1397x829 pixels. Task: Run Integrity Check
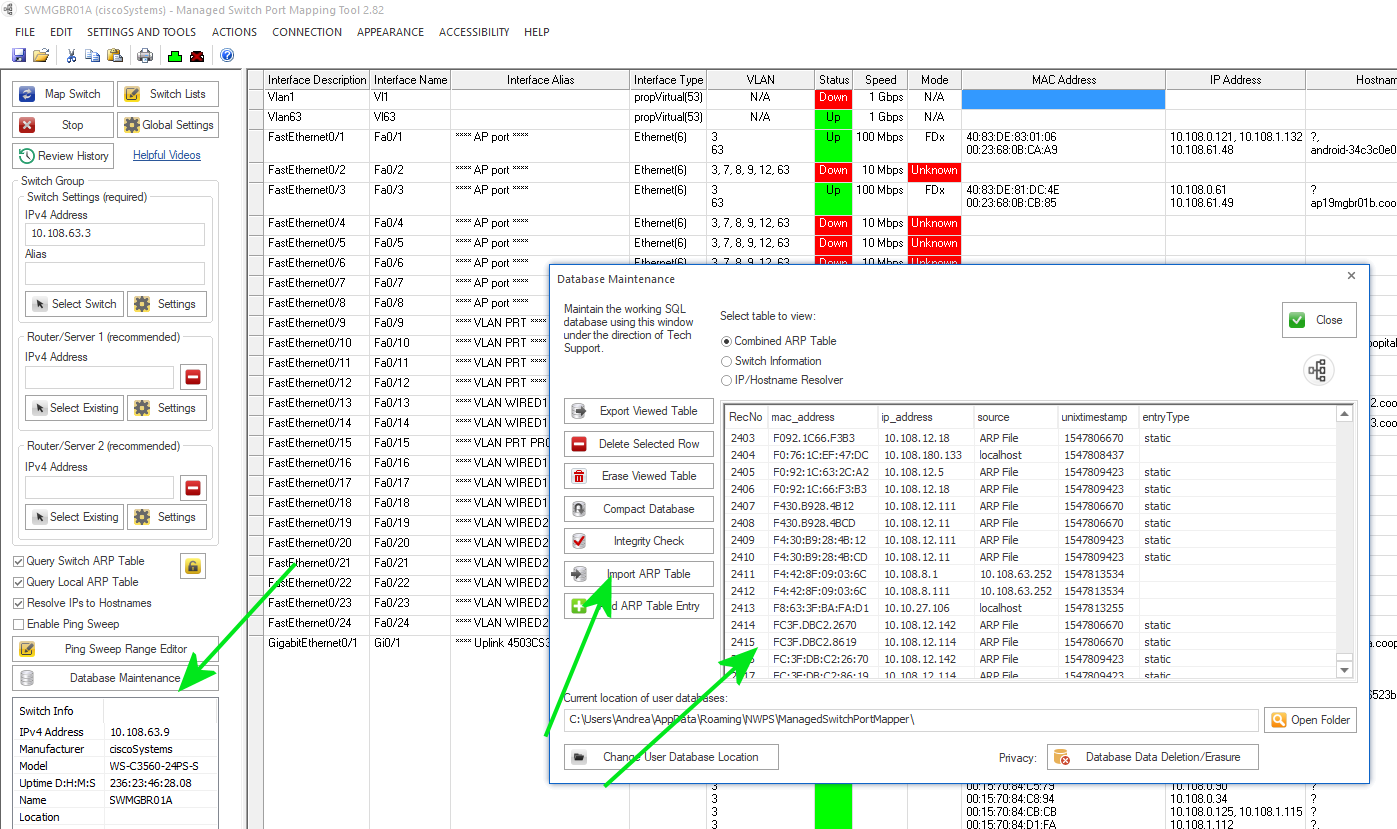point(640,541)
